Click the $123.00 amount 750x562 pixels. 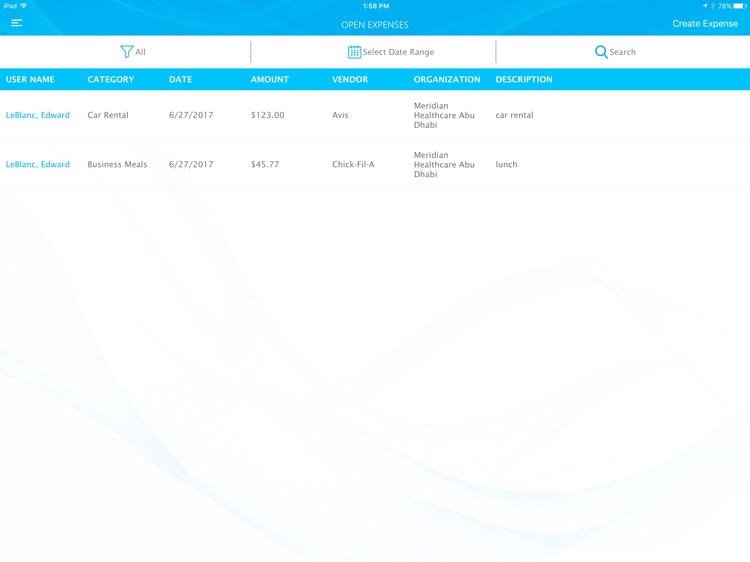(267, 115)
